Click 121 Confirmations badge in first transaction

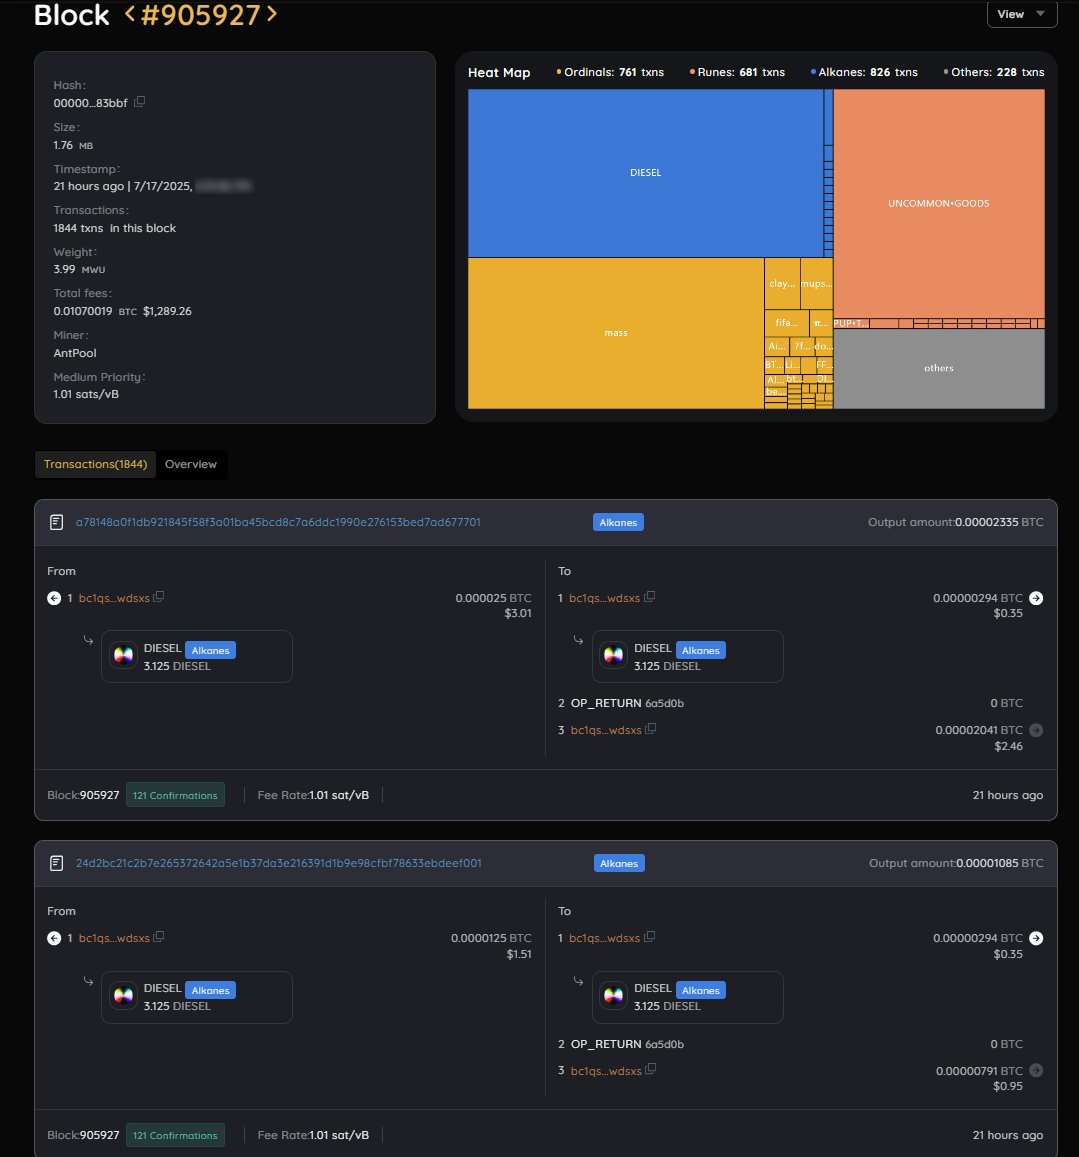176,795
